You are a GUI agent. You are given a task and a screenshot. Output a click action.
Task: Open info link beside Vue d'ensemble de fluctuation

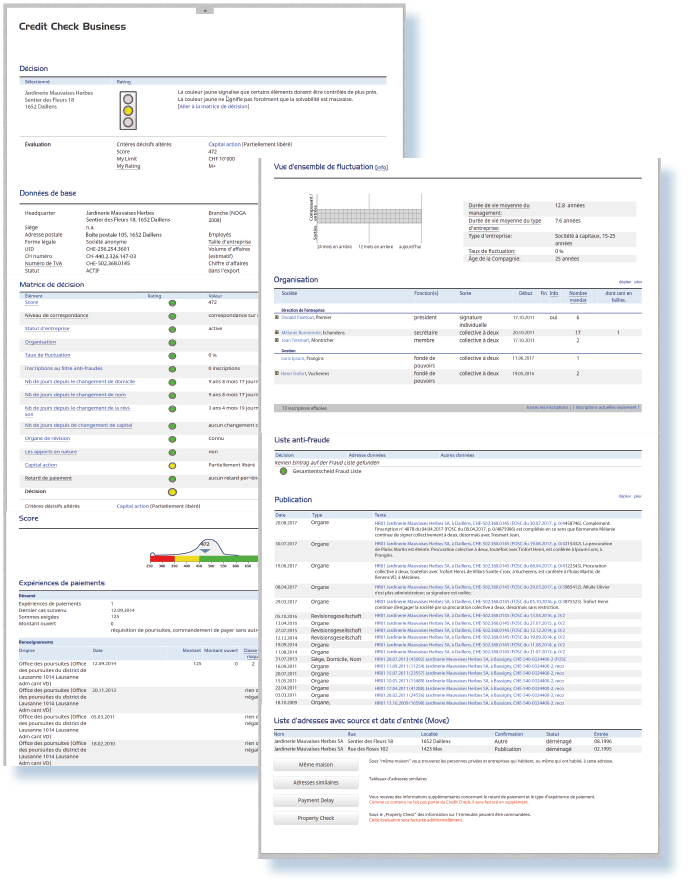[382, 168]
